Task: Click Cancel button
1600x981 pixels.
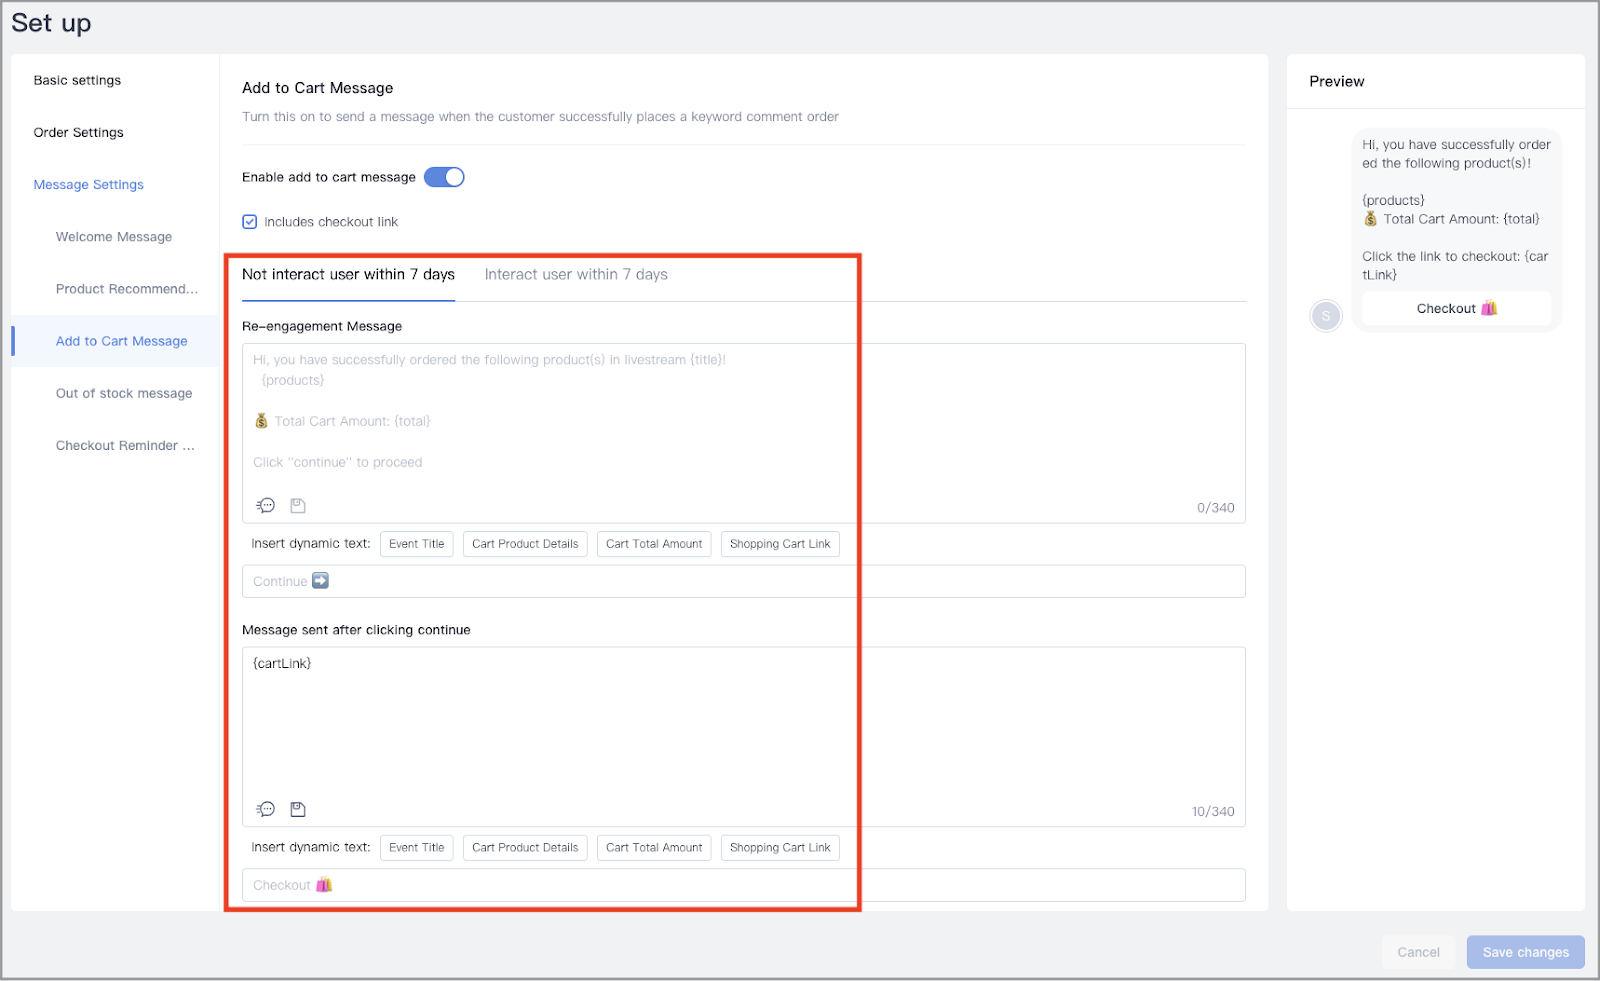Action: 1419,952
